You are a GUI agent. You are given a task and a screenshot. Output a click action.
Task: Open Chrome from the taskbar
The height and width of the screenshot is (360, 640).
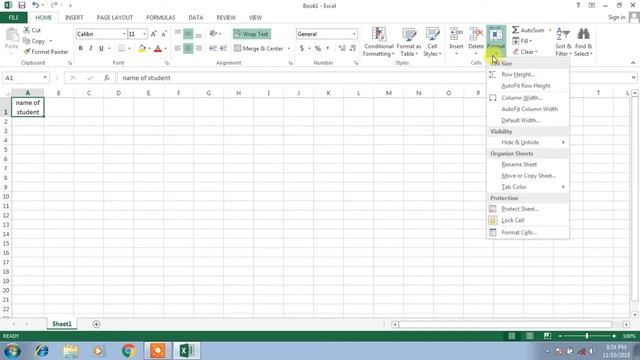point(128,350)
